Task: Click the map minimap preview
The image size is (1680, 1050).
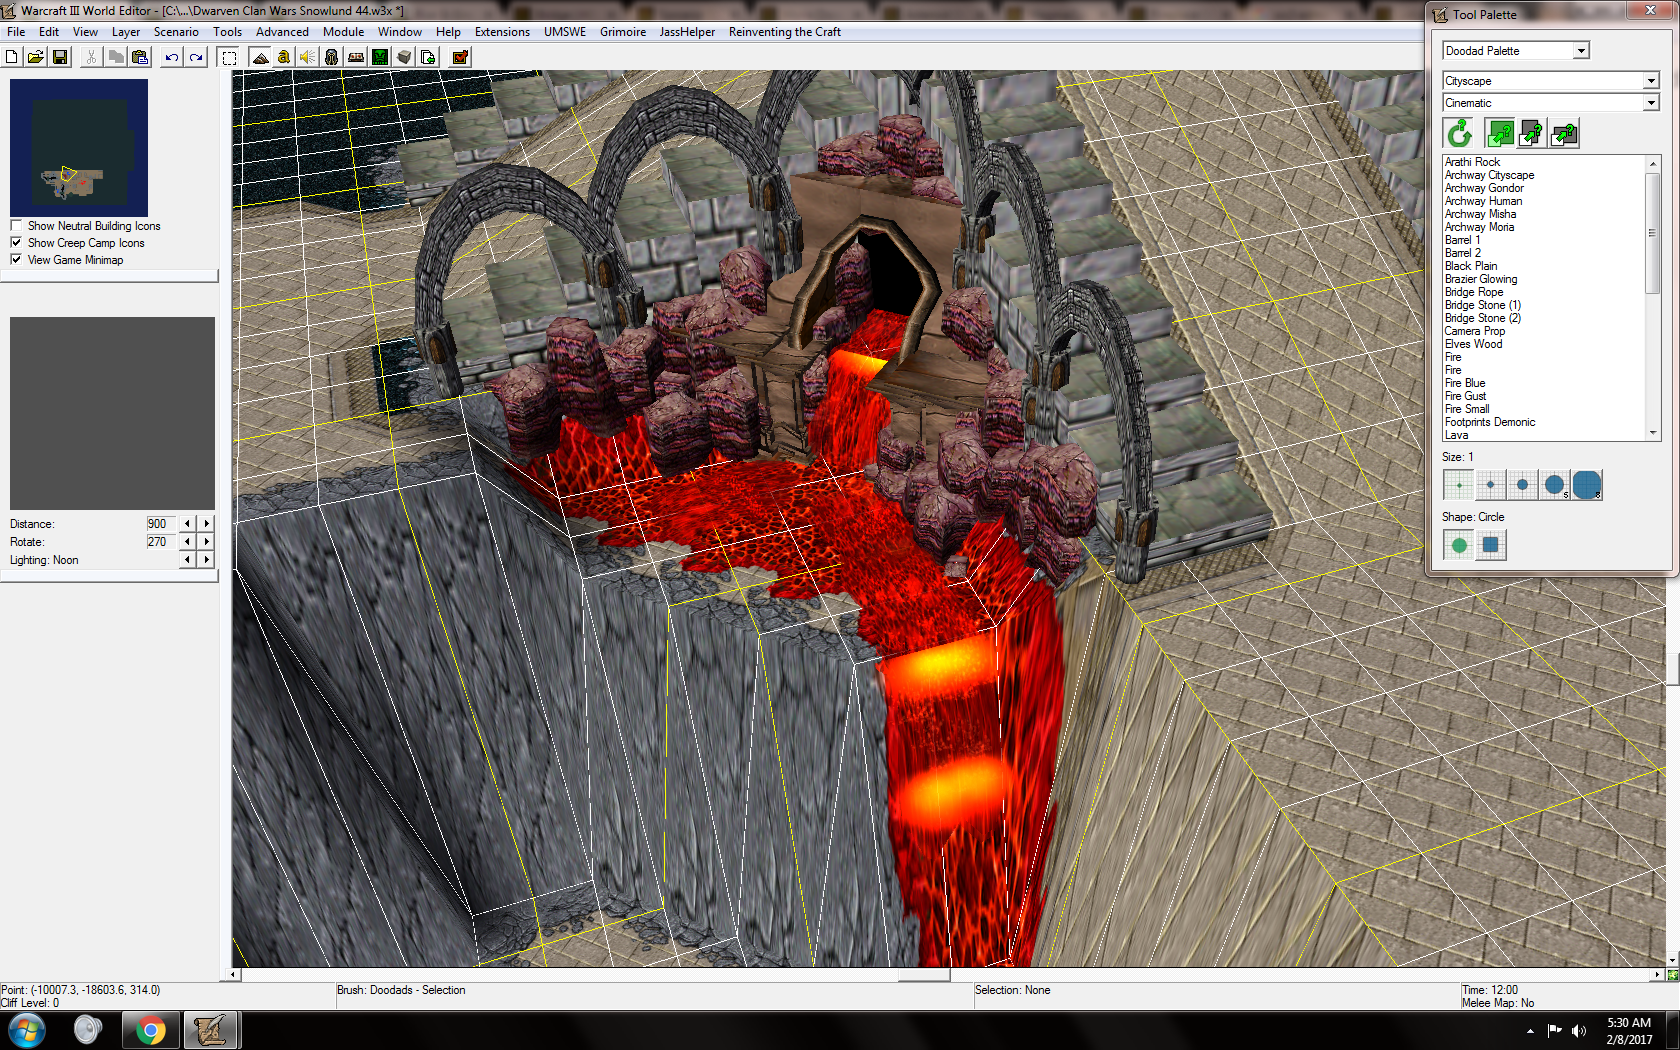Action: (x=79, y=148)
